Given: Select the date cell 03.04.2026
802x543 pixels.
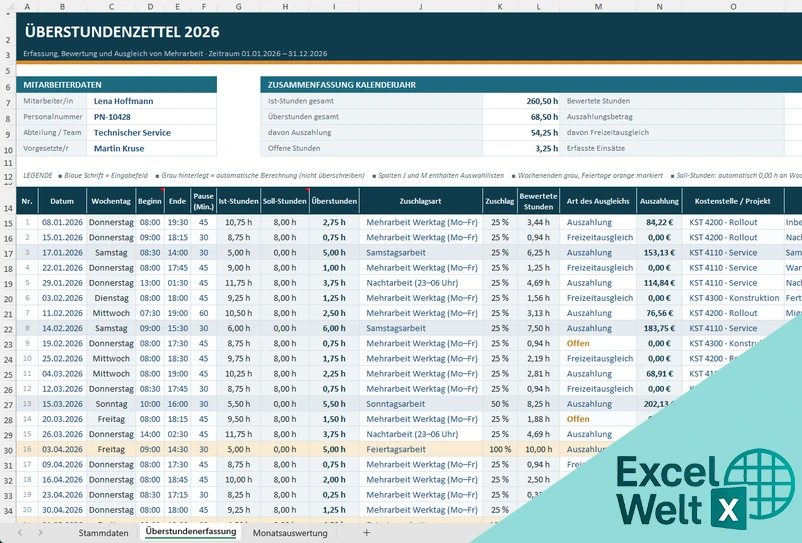Looking at the screenshot, I should 62,449.
